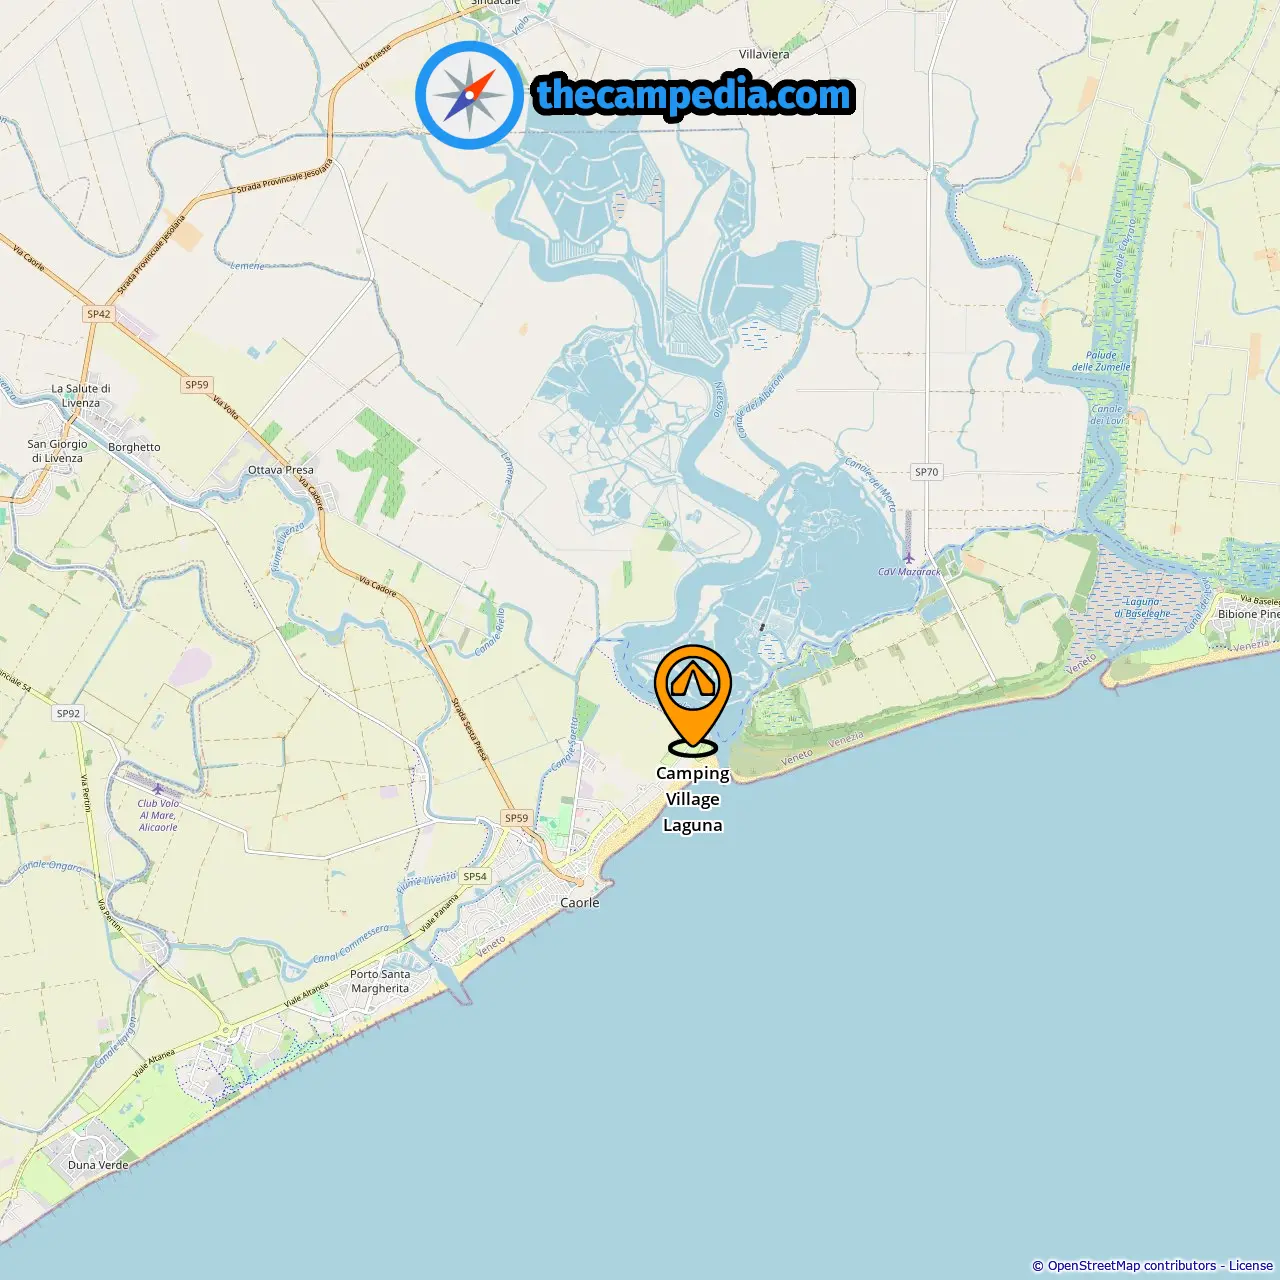Click the Club Volo Al Mare airfield icon

(x=157, y=789)
